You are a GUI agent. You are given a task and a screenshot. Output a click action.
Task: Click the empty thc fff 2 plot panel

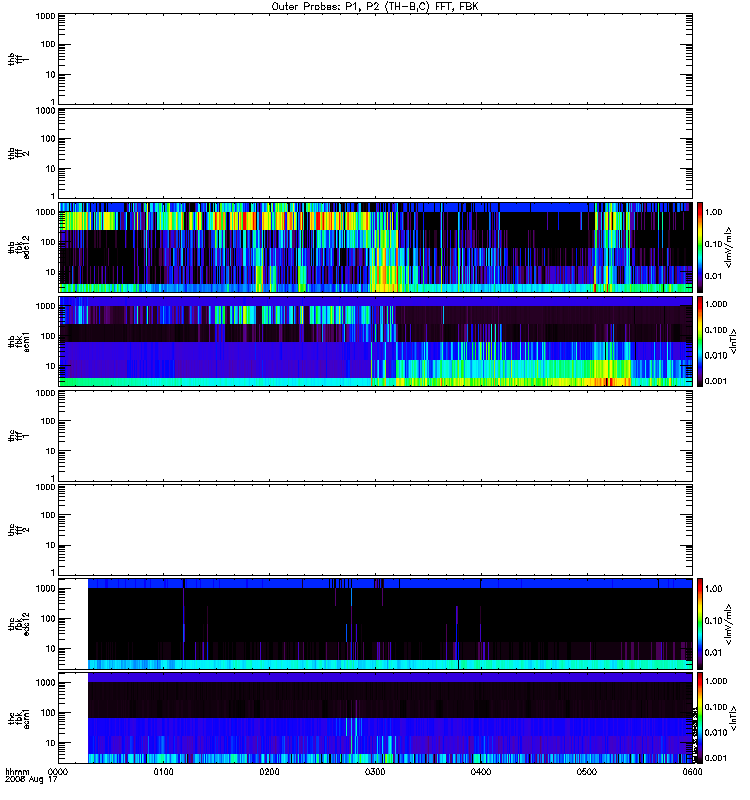[x=376, y=530]
